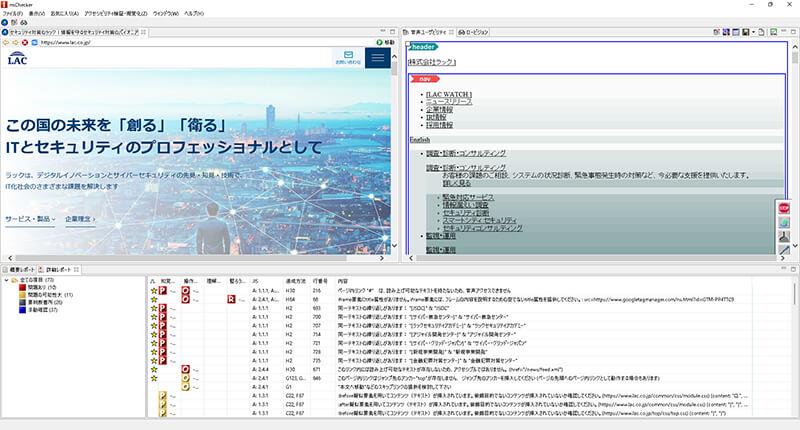This screenshot has width=800, height=430.
Task: Open the hamburger menu on LAC webpage
Action: tap(378, 58)
